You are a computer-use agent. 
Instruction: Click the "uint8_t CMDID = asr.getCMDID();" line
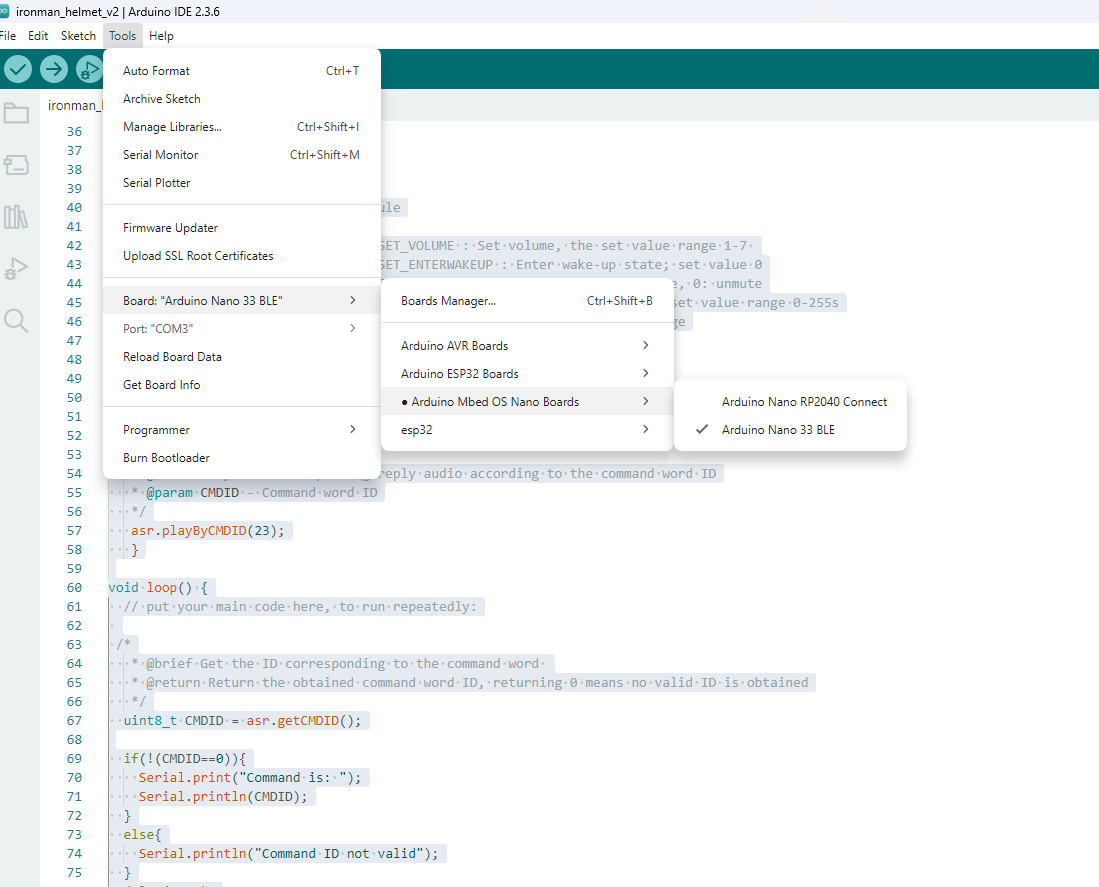coord(242,720)
